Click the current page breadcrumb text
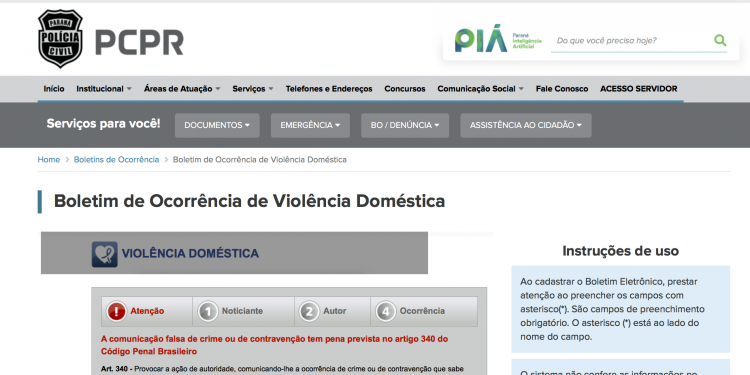 260,160
